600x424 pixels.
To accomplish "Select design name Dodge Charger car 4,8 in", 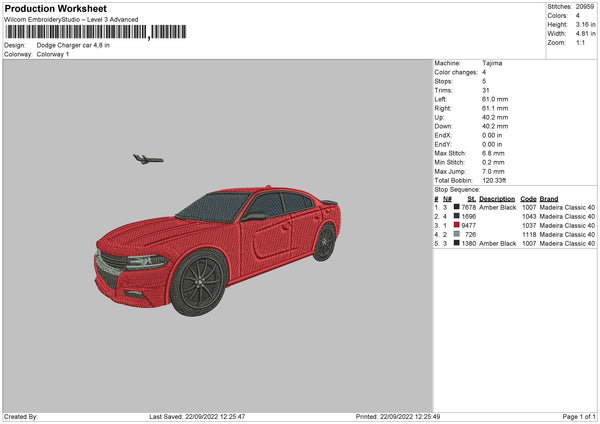I will click(73, 45).
